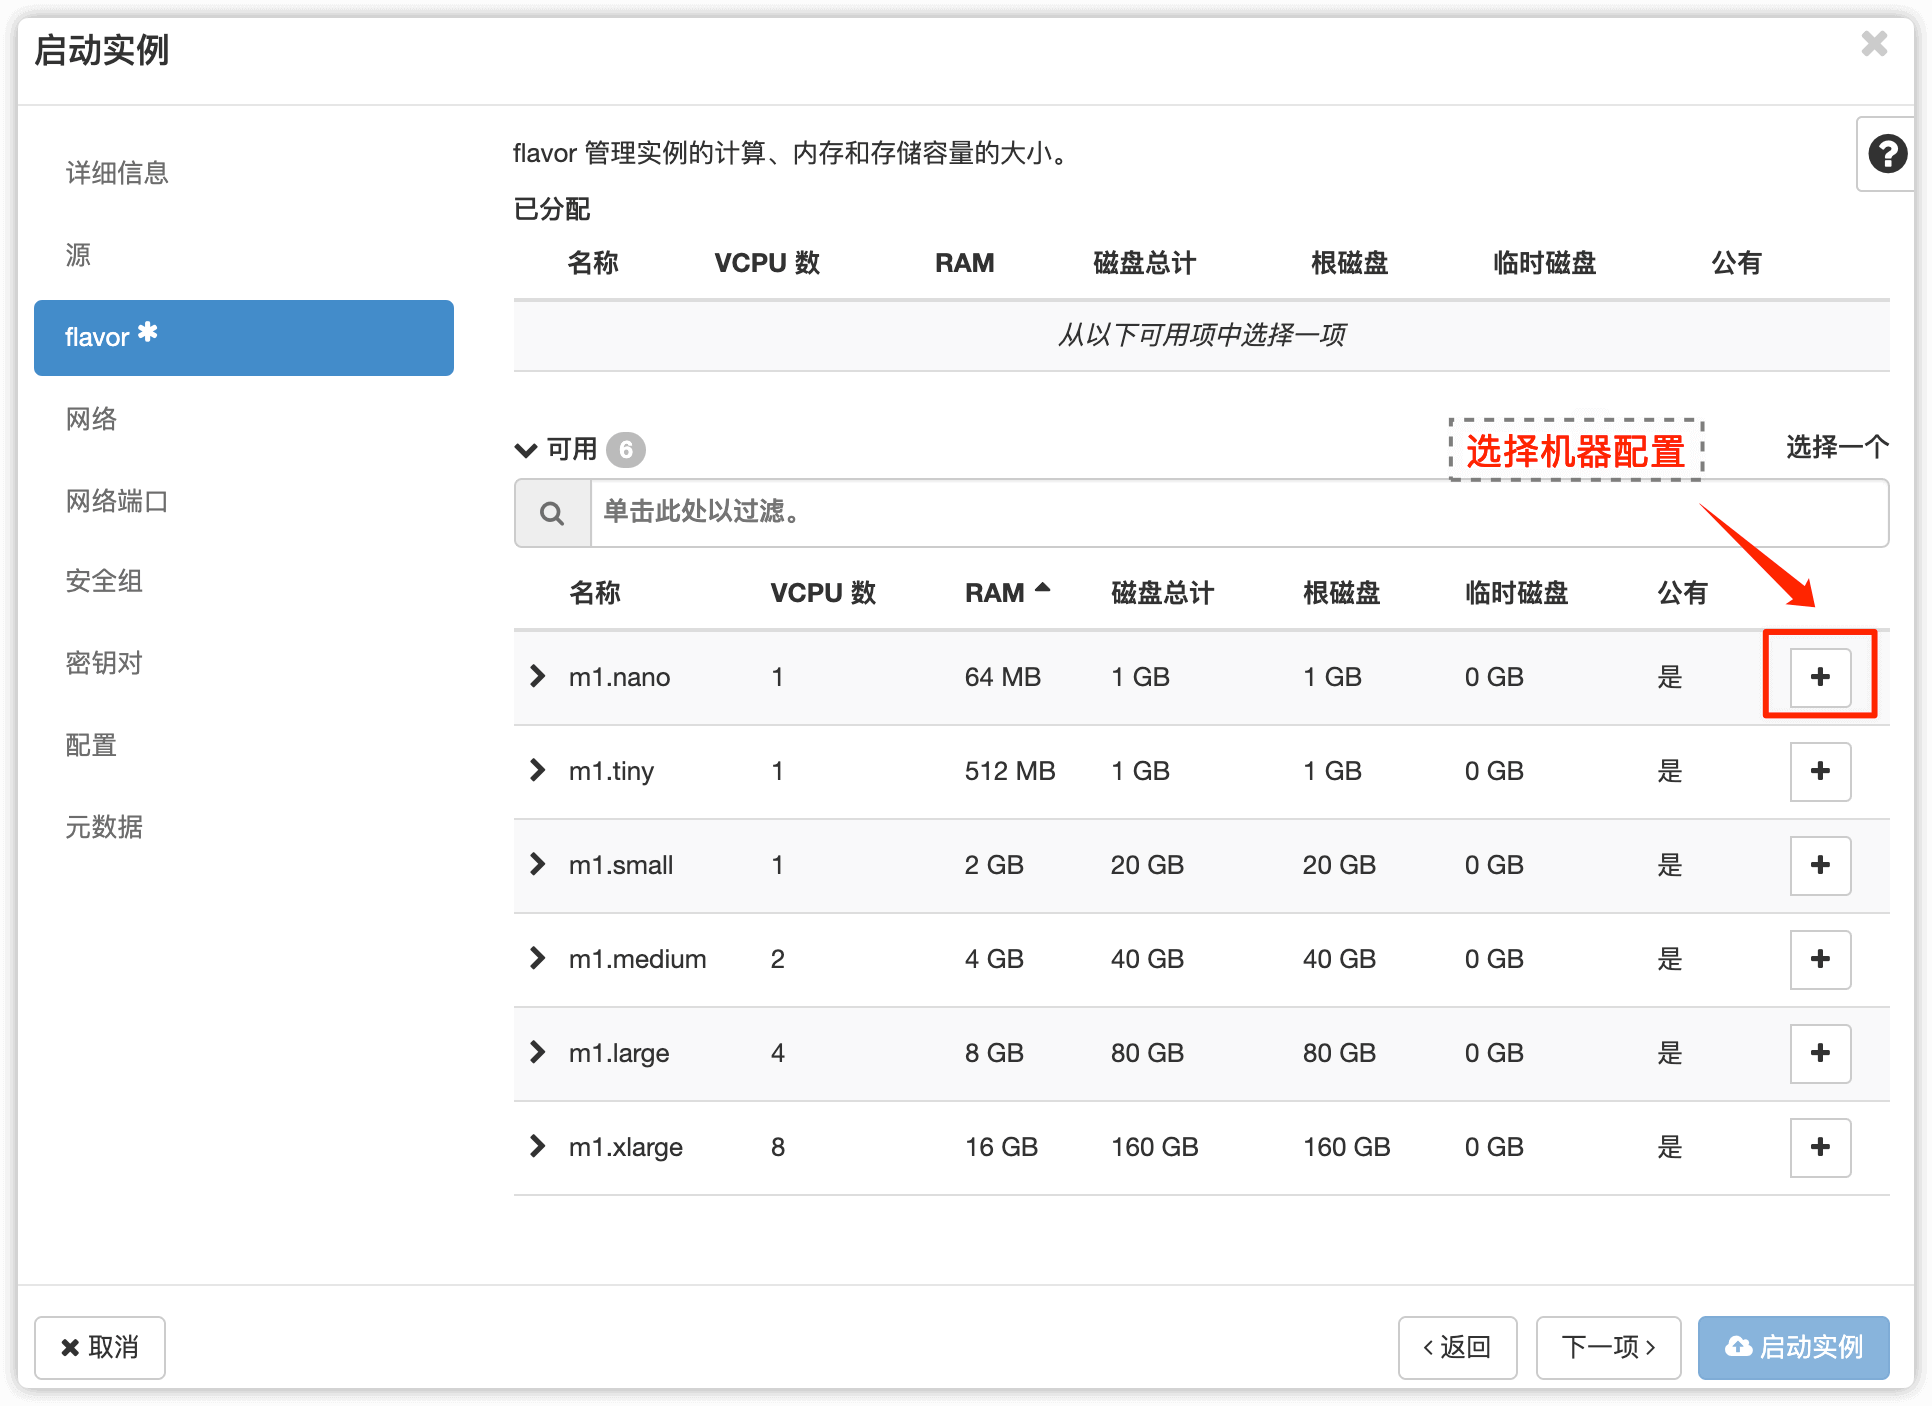This screenshot has width=1932, height=1406.
Task: Click the 返回 back button
Action: [1457, 1347]
